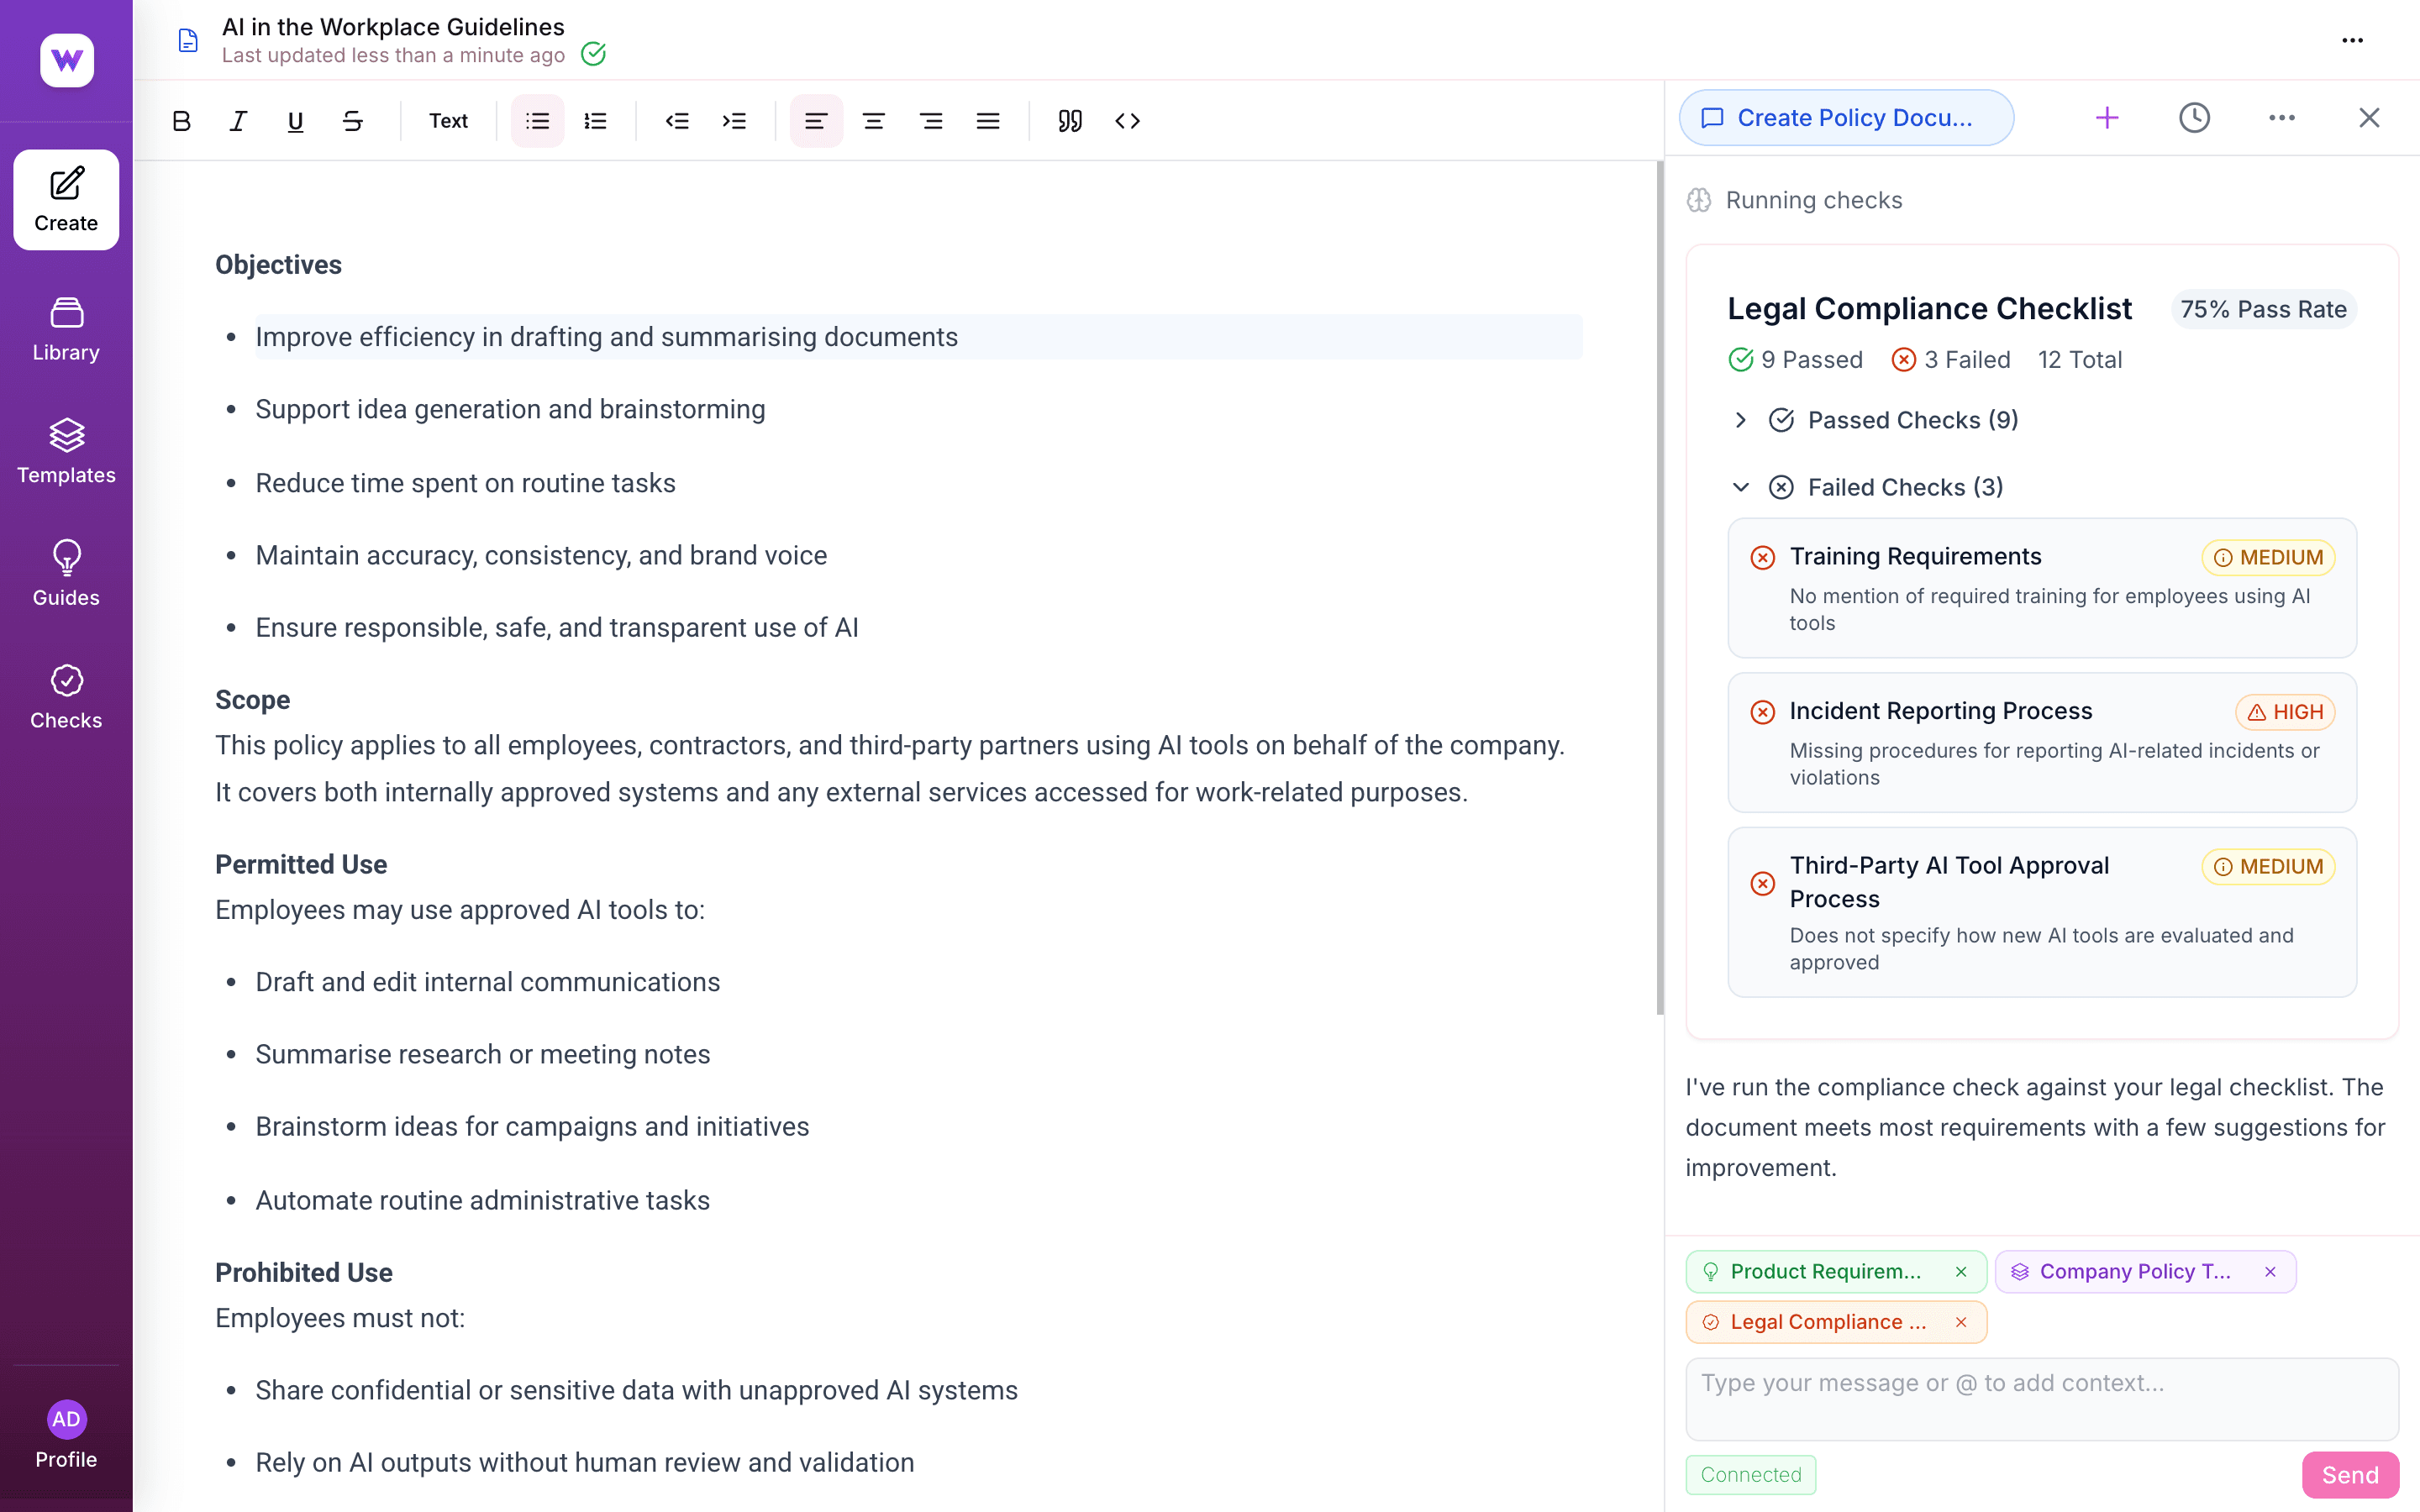Click the message input field
2420x1512 pixels.
(x=2040, y=1396)
